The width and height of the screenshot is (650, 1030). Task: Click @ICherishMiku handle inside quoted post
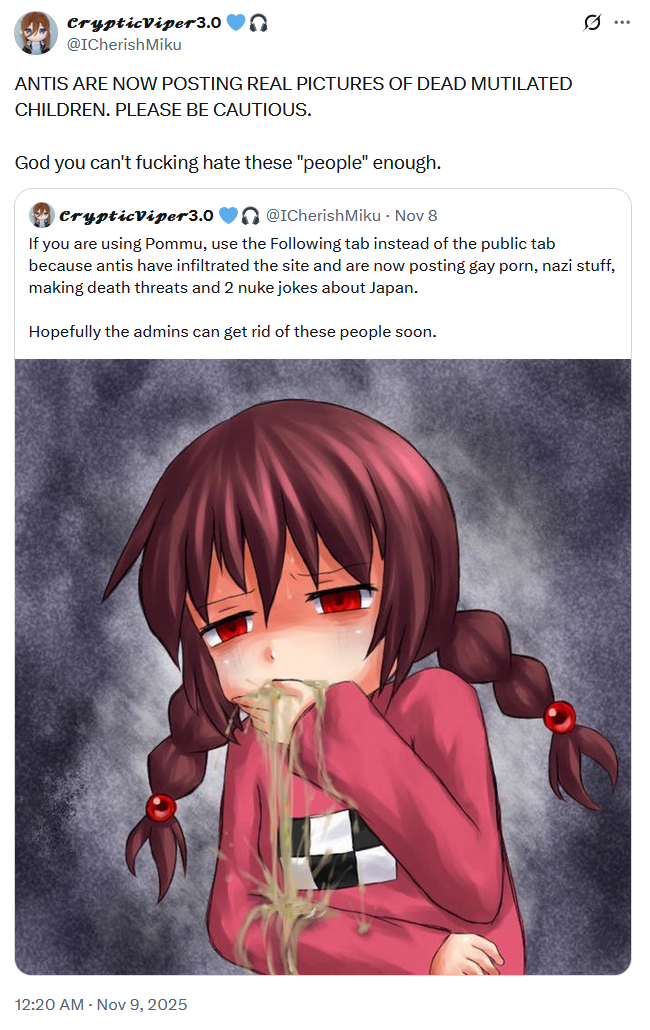coord(323,215)
